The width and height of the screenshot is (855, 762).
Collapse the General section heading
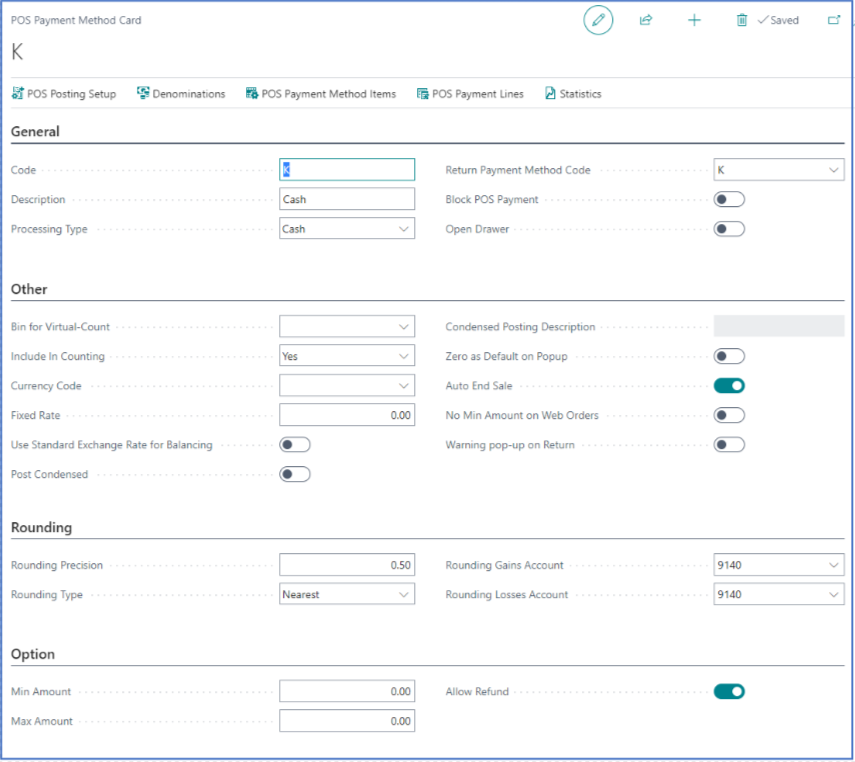click(x=35, y=131)
